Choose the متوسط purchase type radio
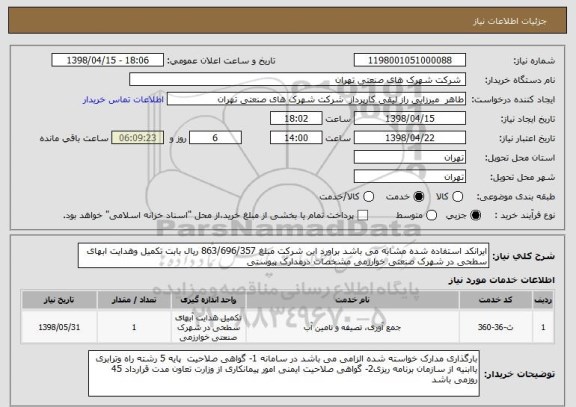Image resolution: width=576 pixels, height=407 pixels. (431, 215)
